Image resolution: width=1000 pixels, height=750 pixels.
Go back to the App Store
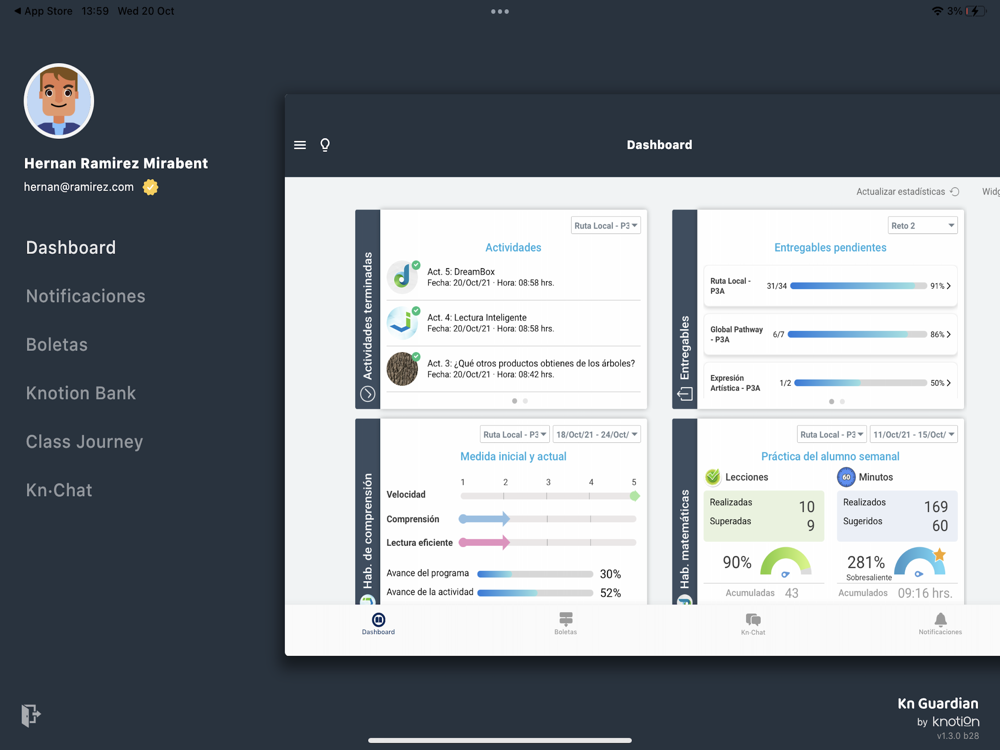(43, 11)
